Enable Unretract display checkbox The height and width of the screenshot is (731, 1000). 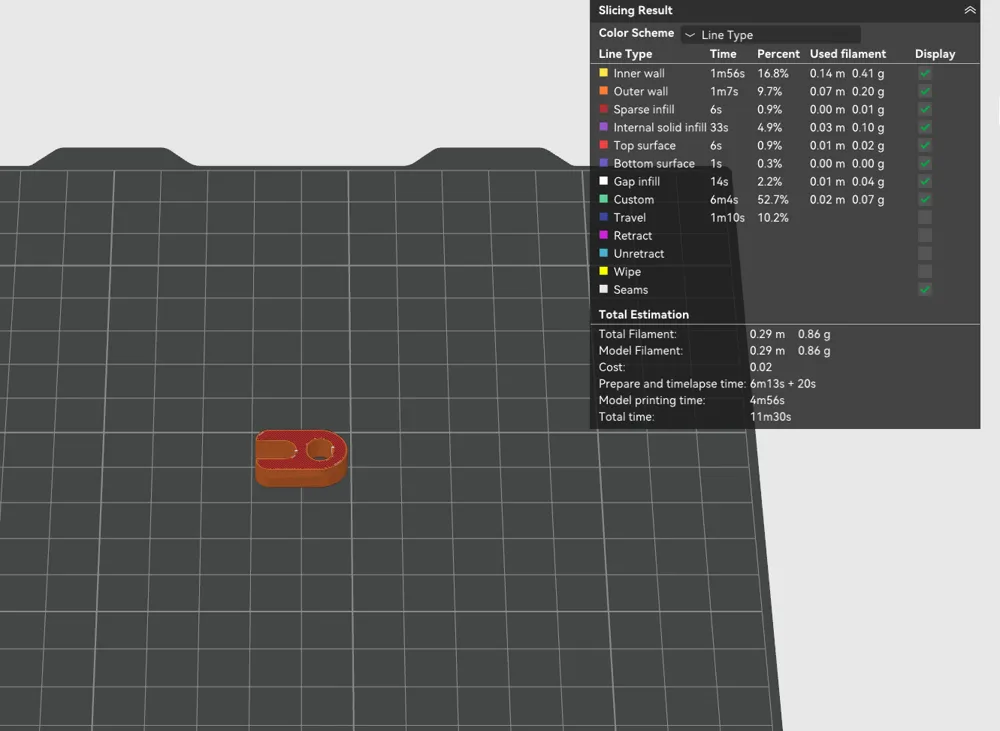pos(925,253)
